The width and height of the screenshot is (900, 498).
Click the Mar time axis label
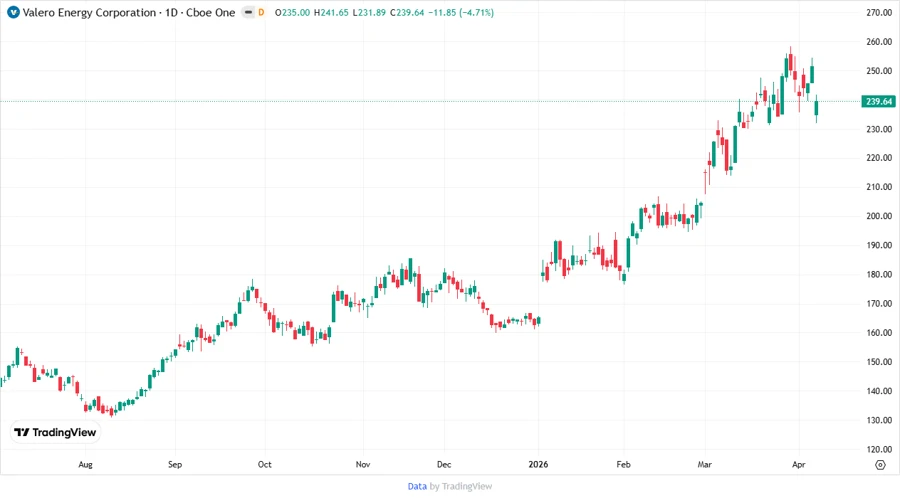click(705, 465)
